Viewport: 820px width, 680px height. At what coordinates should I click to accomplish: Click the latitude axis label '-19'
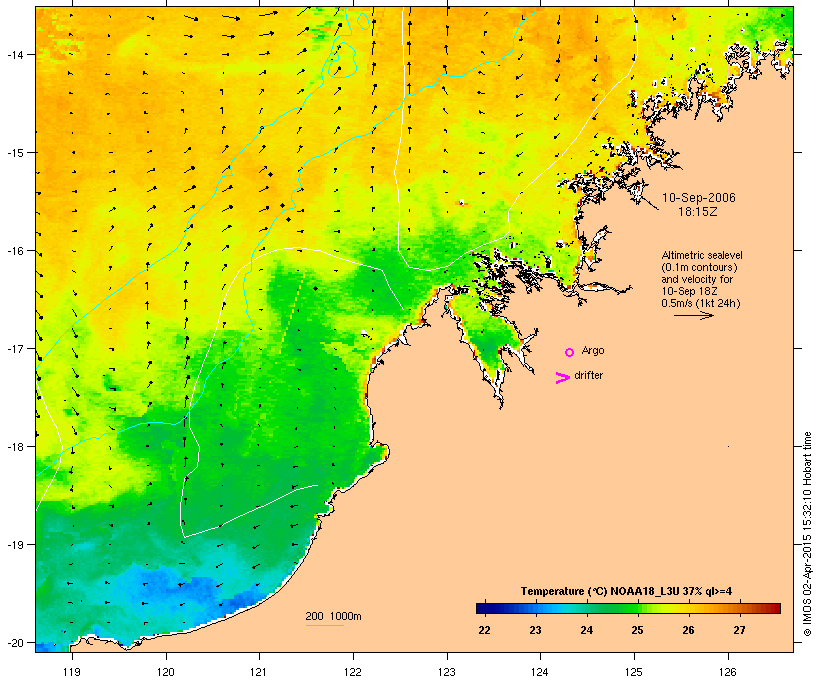(x=14, y=545)
